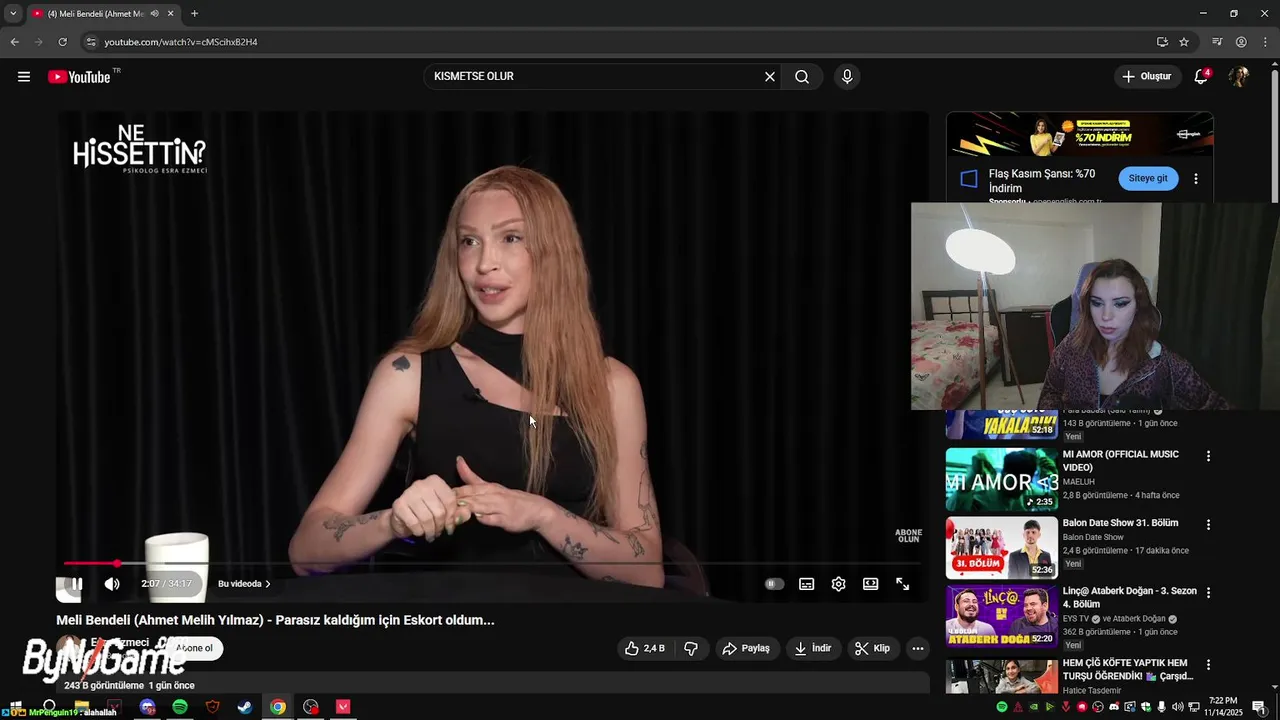Click the video title 'Meli Bendeli'

coord(275,620)
